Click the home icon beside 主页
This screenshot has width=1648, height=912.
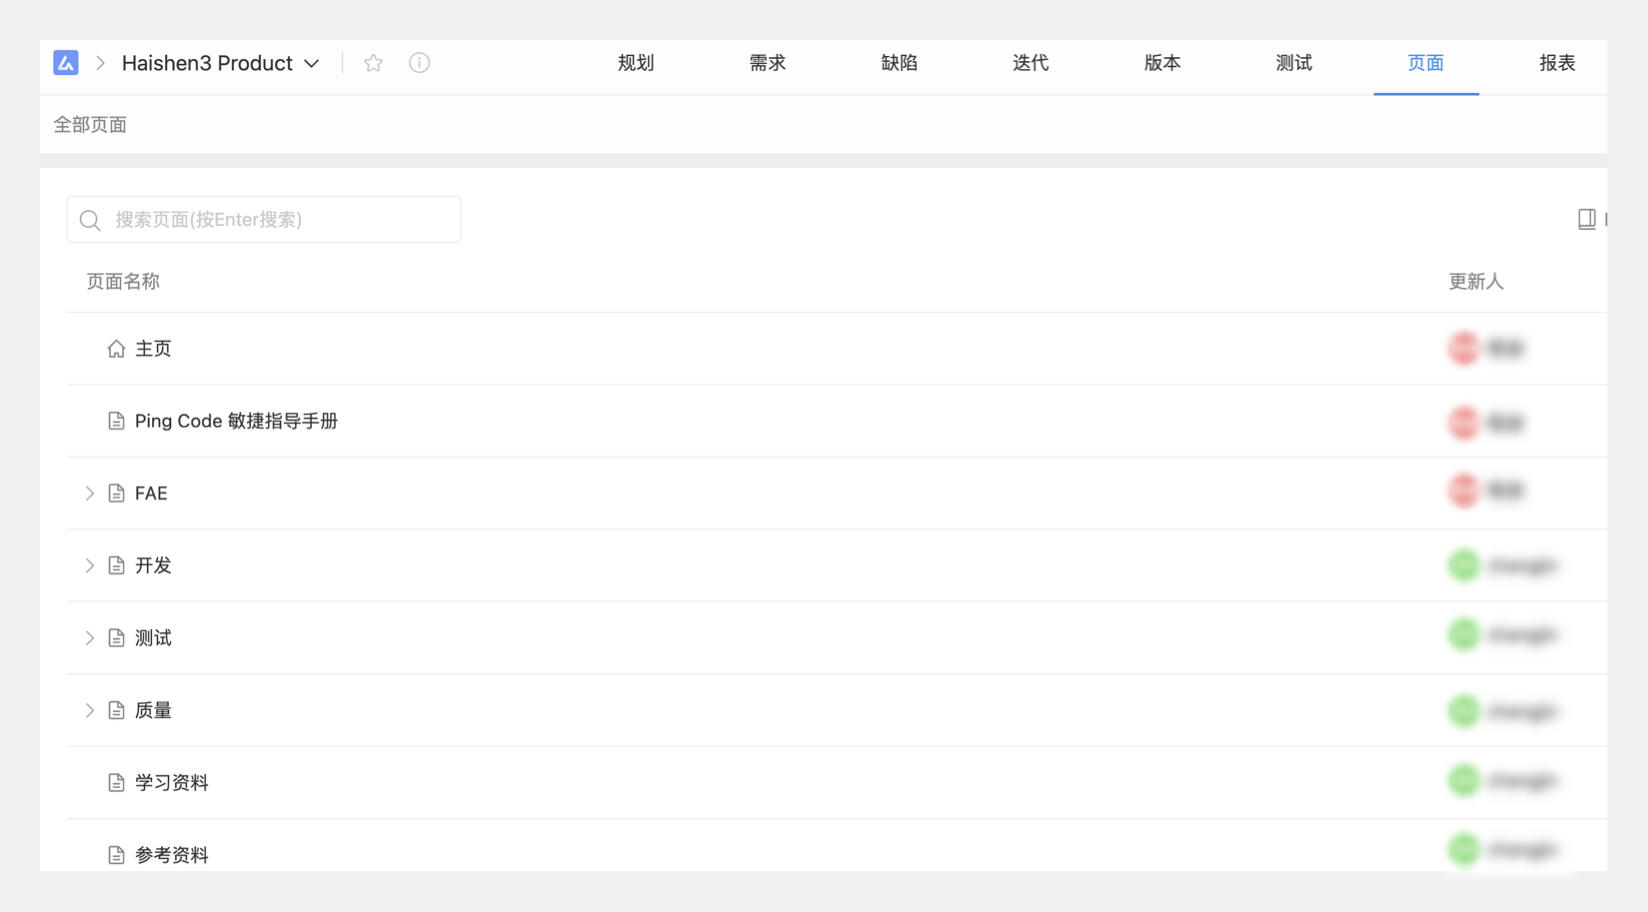pyautogui.click(x=116, y=349)
